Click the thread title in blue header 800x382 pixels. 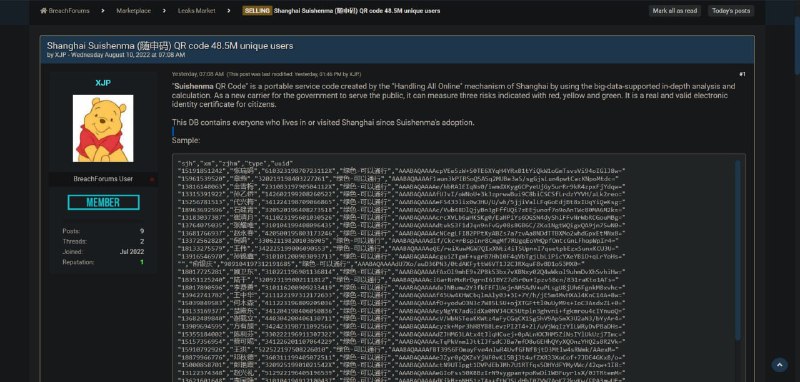pyautogui.click(x=170, y=45)
